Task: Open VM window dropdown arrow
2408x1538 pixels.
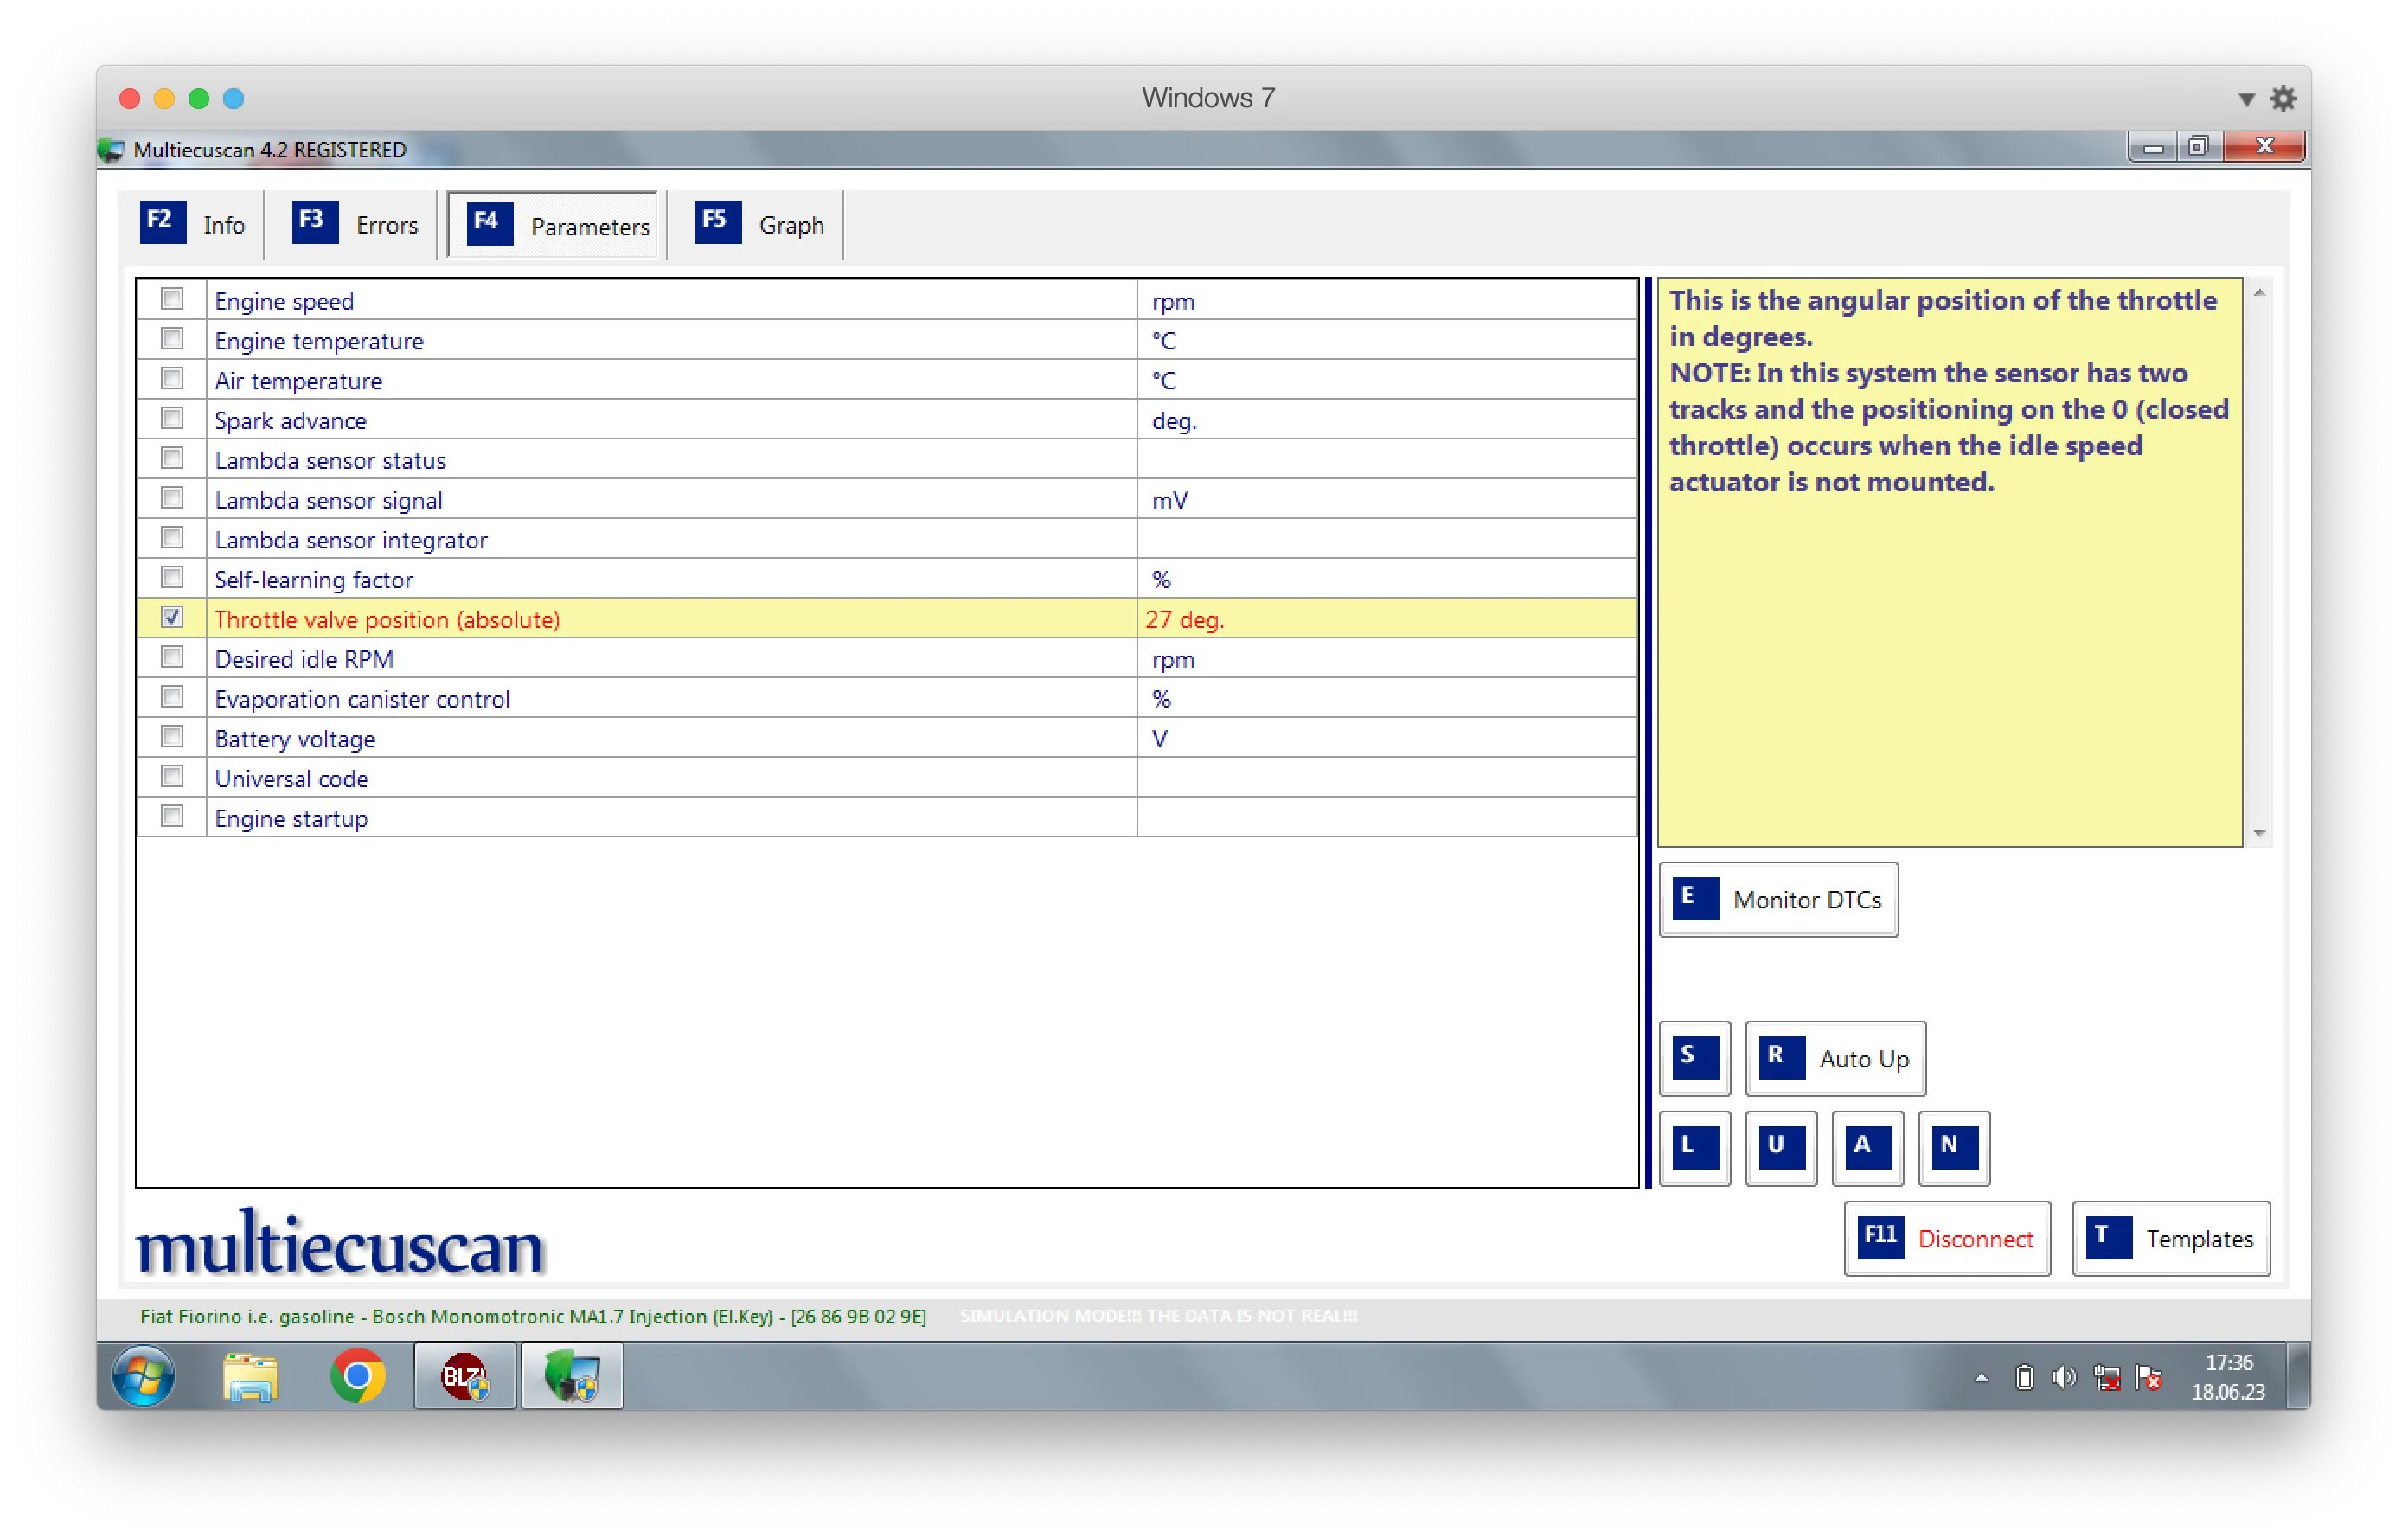Action: [2246, 99]
